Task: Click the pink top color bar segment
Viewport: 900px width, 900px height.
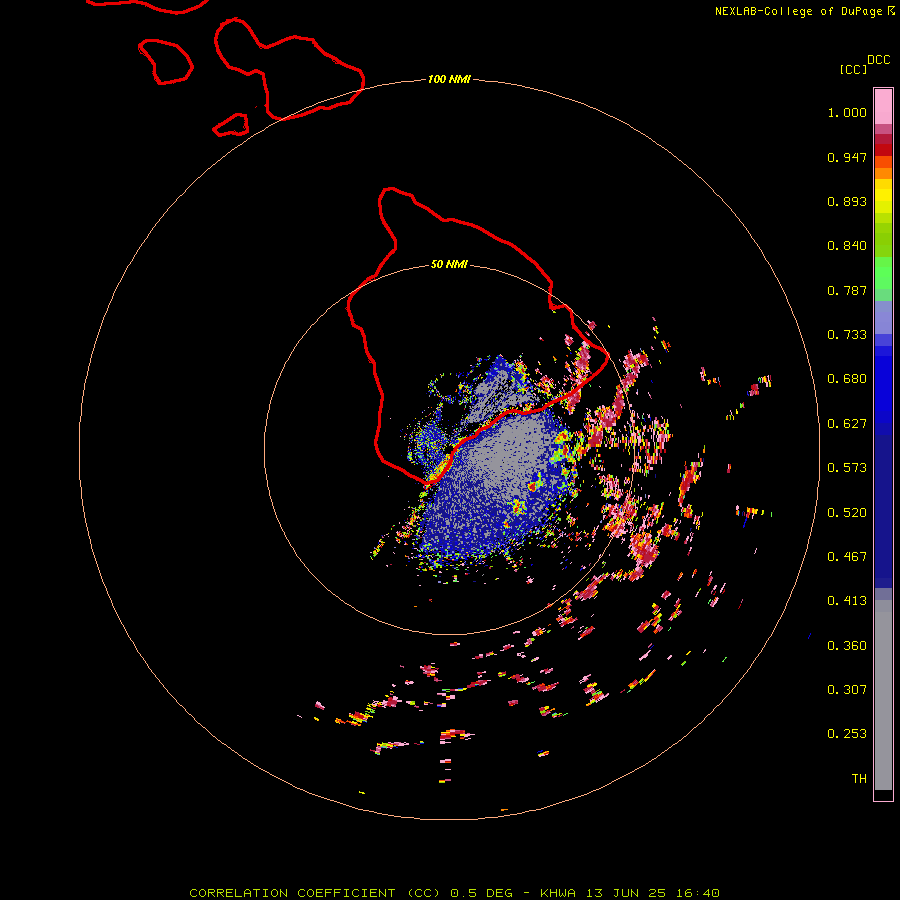Action: pos(883,107)
